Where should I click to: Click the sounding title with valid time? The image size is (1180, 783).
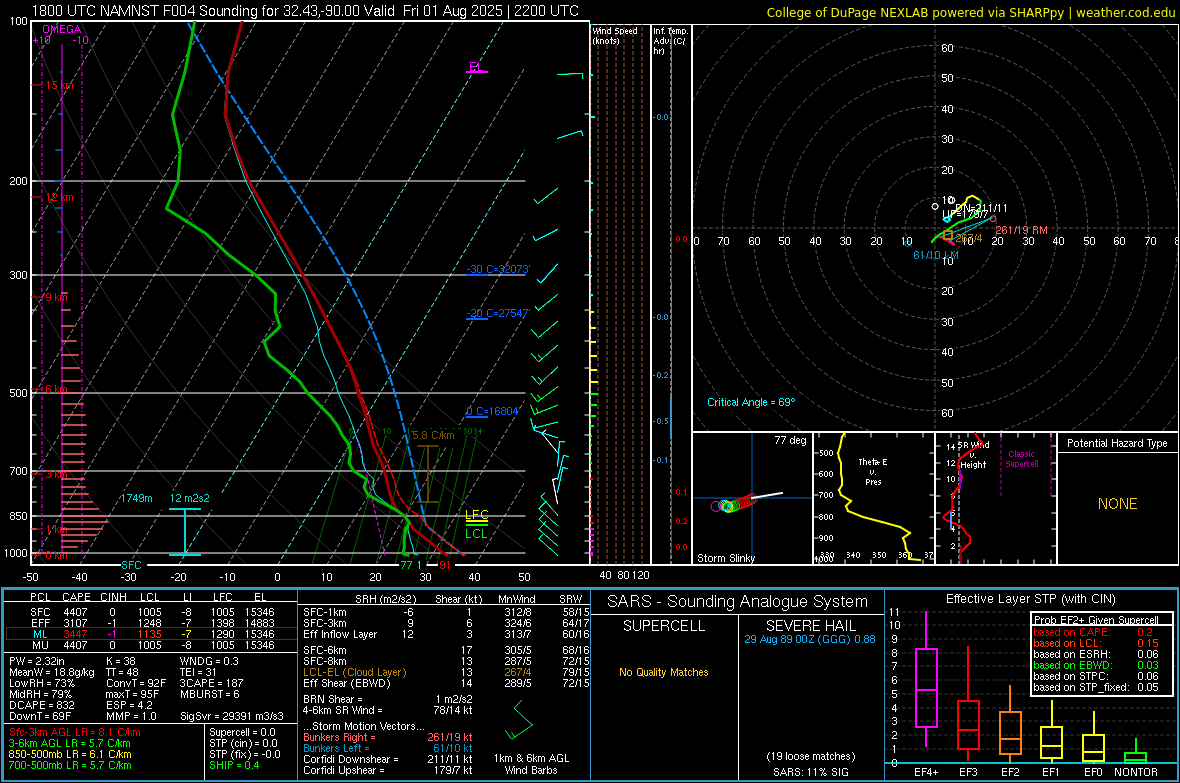click(x=305, y=11)
